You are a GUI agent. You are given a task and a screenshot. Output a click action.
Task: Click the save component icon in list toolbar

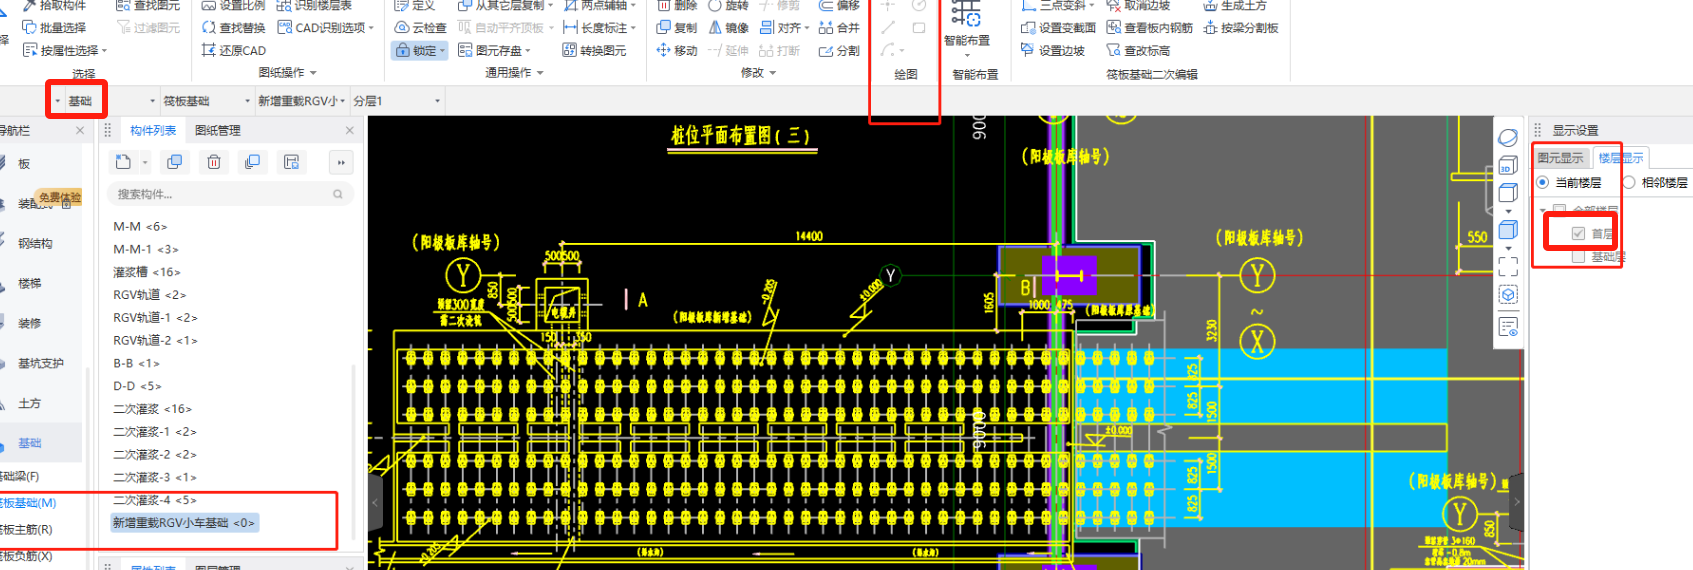[x=291, y=162]
